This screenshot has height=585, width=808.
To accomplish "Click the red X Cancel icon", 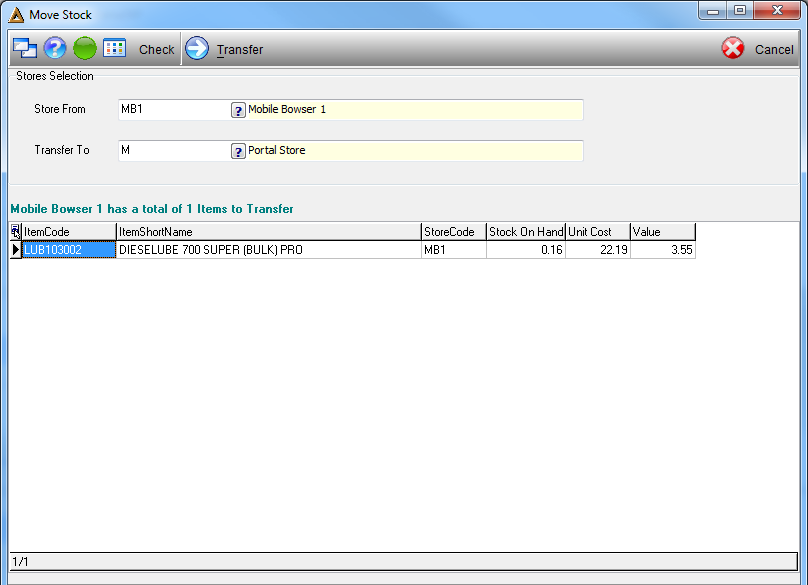I will 732,48.
